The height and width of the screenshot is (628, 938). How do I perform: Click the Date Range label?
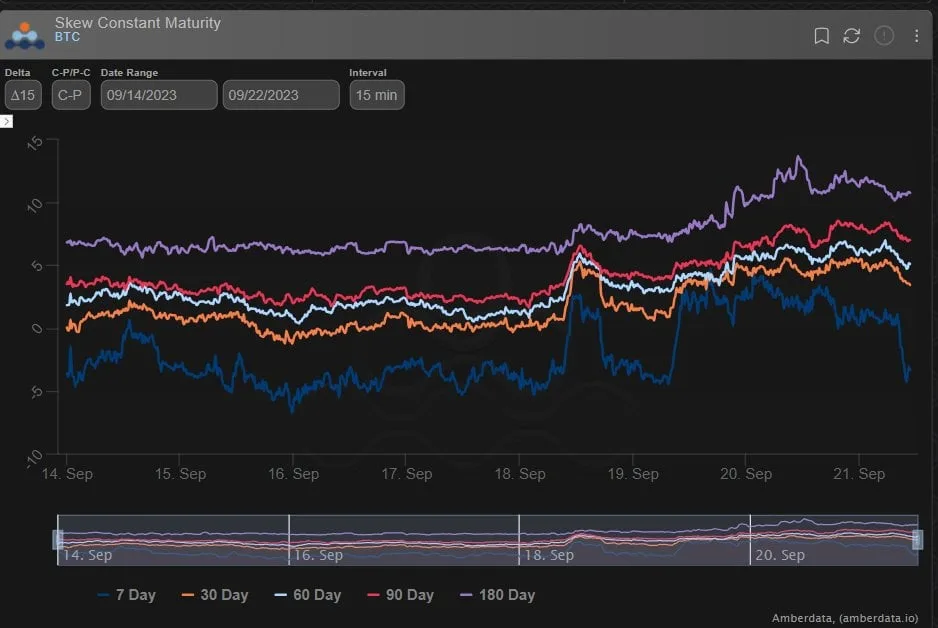[x=129, y=72]
